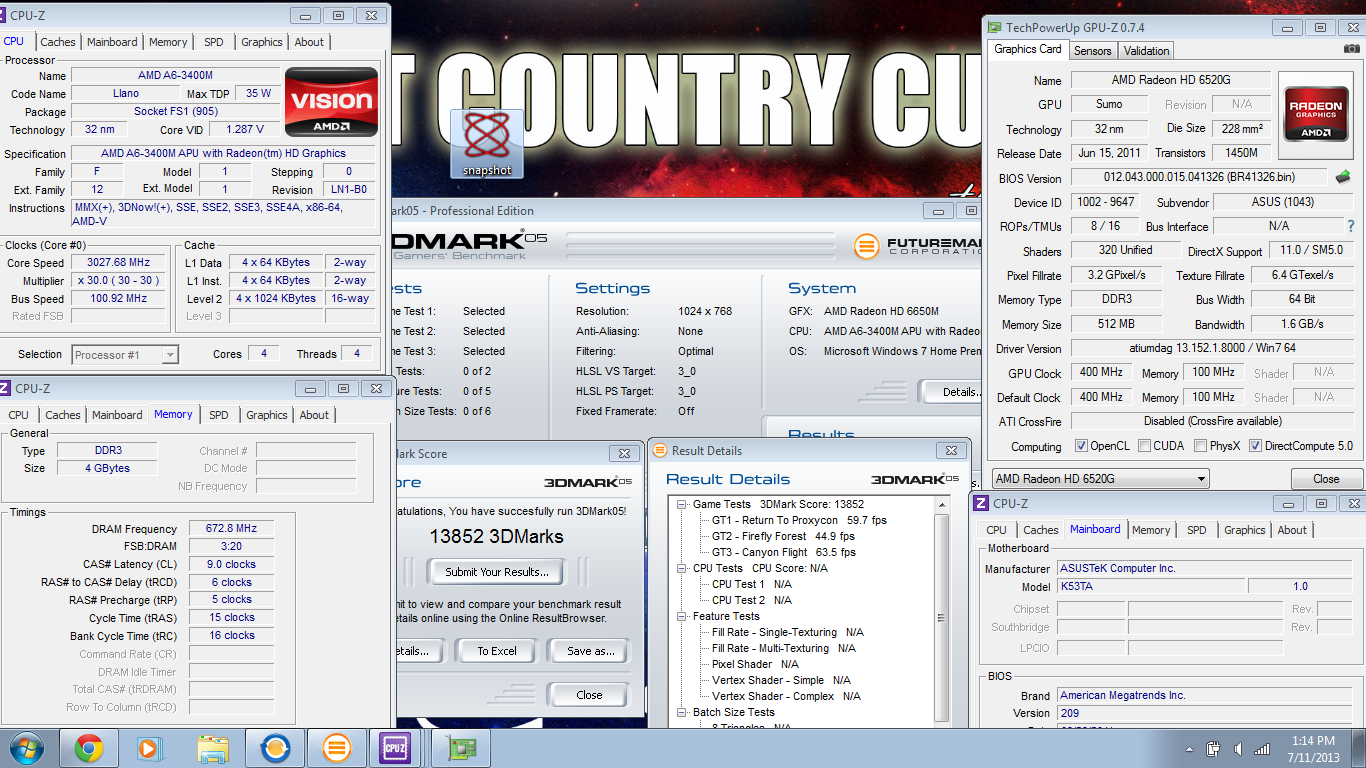Toggle the DirectCompute 5.0 checkbox
The image size is (1366, 768).
pos(1255,446)
